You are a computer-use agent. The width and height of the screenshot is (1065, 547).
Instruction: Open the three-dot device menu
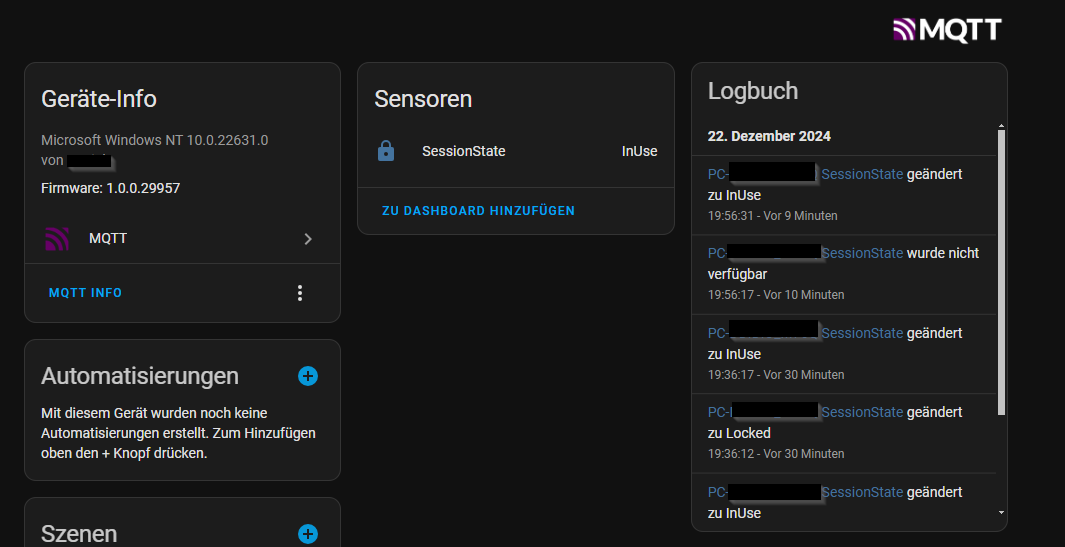tap(300, 293)
